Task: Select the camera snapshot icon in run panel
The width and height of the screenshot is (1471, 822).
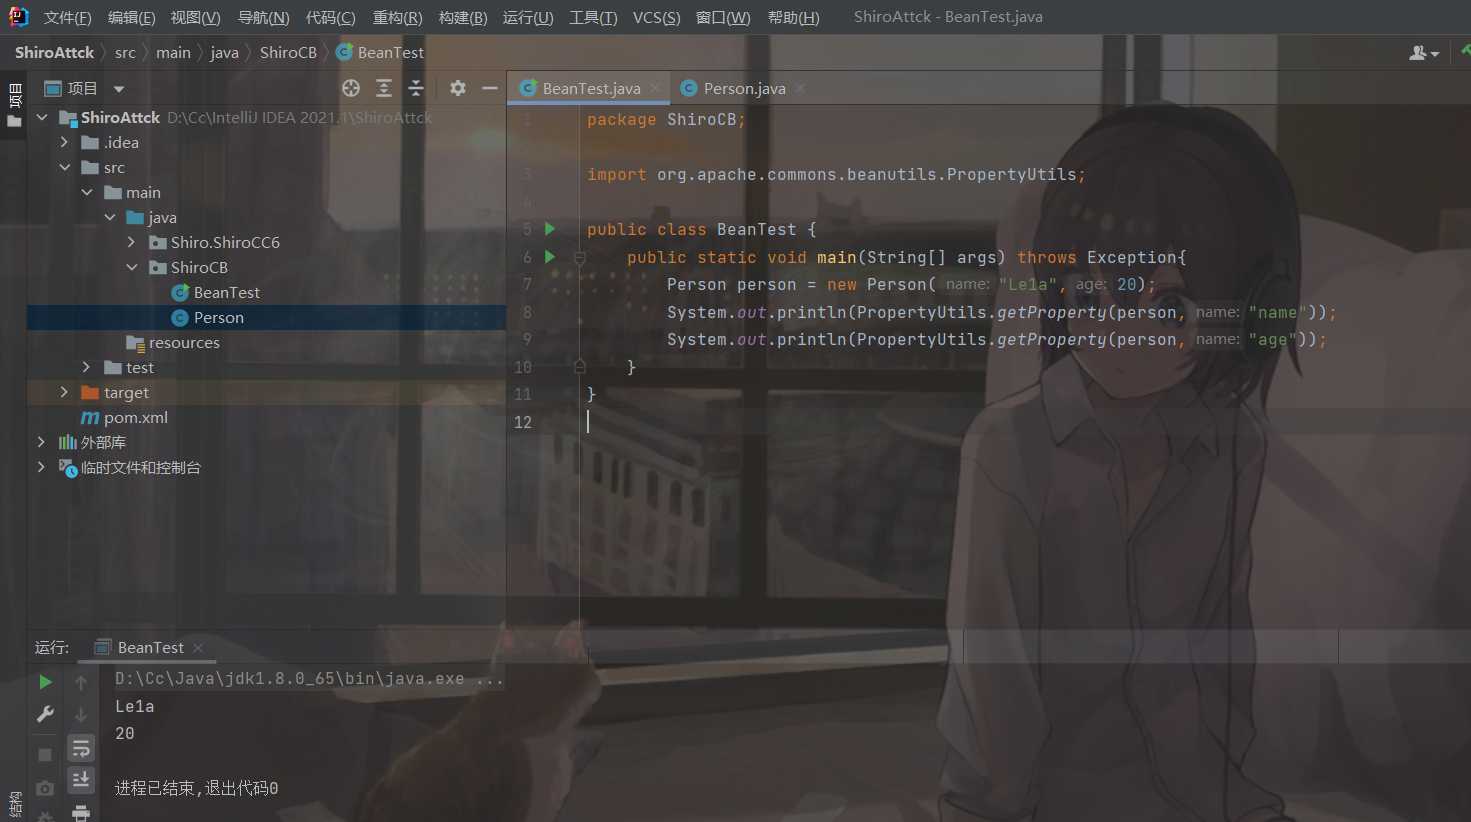Action: 44,788
